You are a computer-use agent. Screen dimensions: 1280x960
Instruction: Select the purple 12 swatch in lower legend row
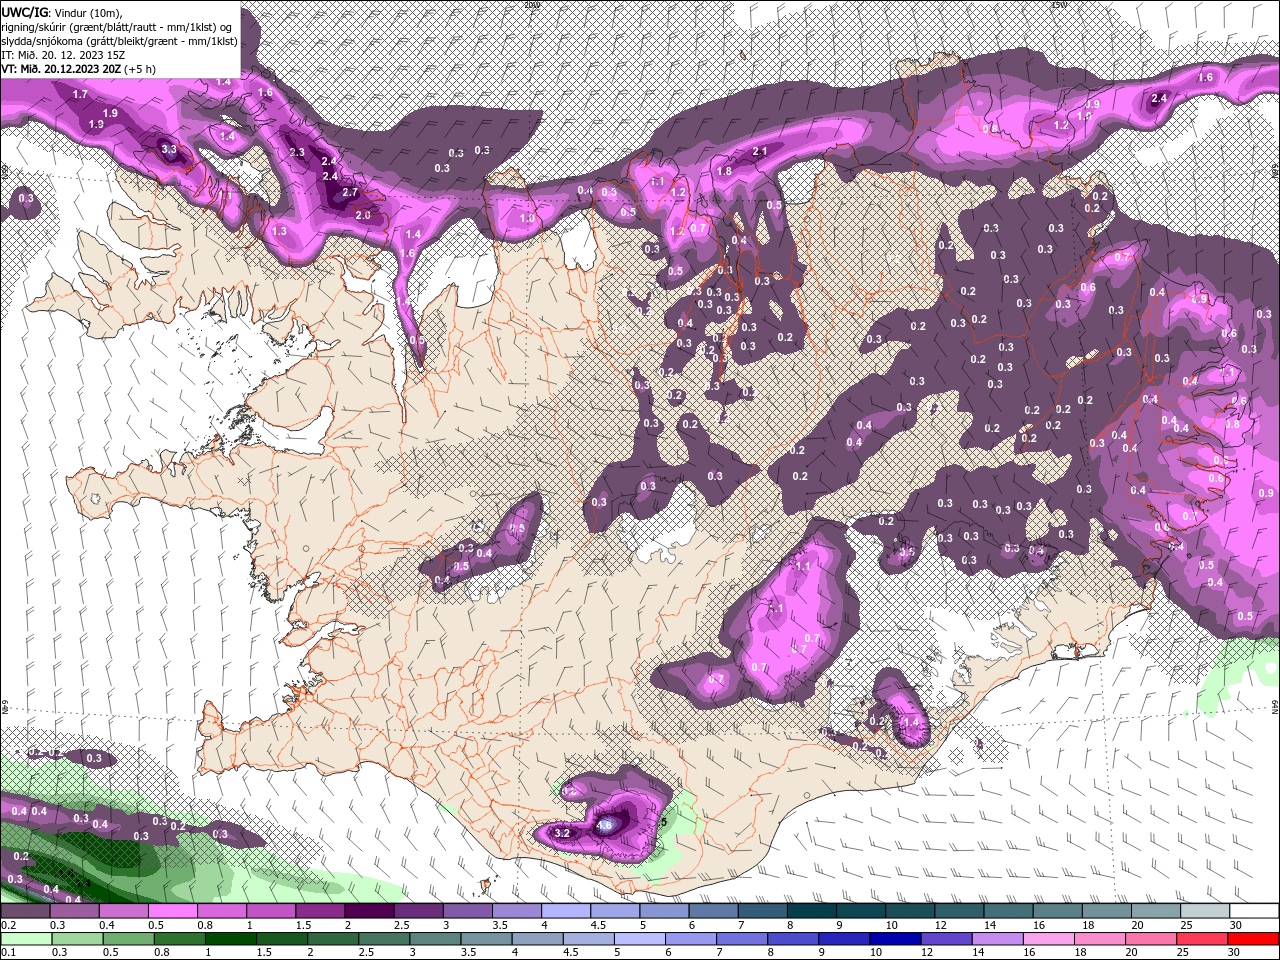(x=944, y=939)
